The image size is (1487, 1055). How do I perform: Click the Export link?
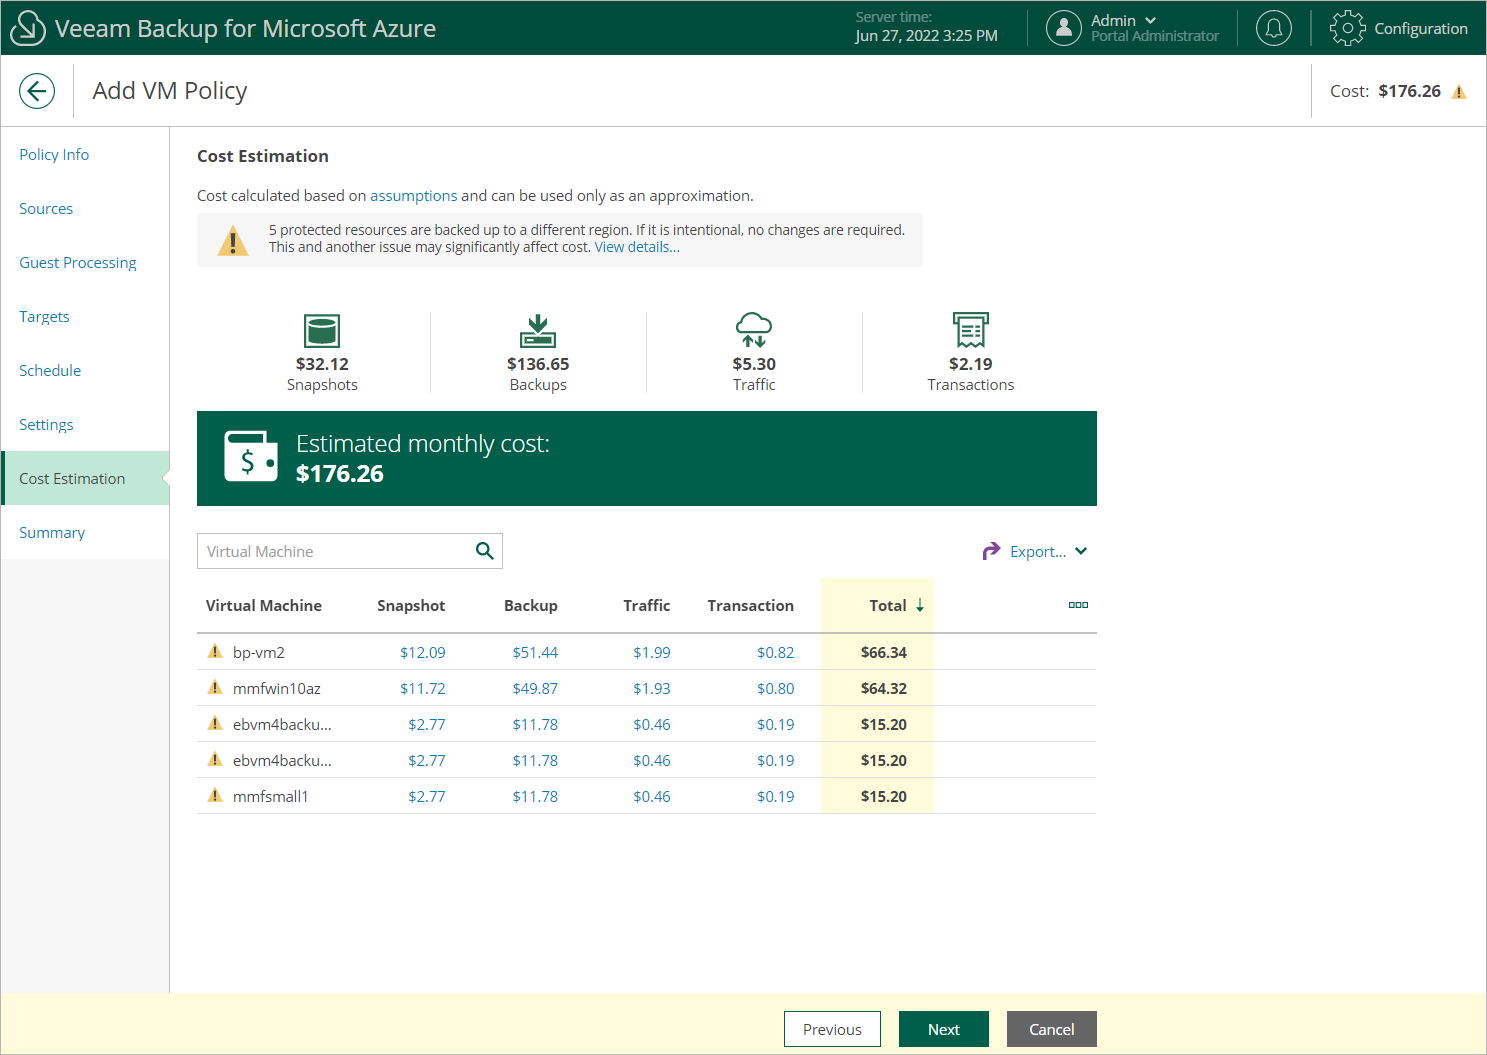click(x=1038, y=552)
